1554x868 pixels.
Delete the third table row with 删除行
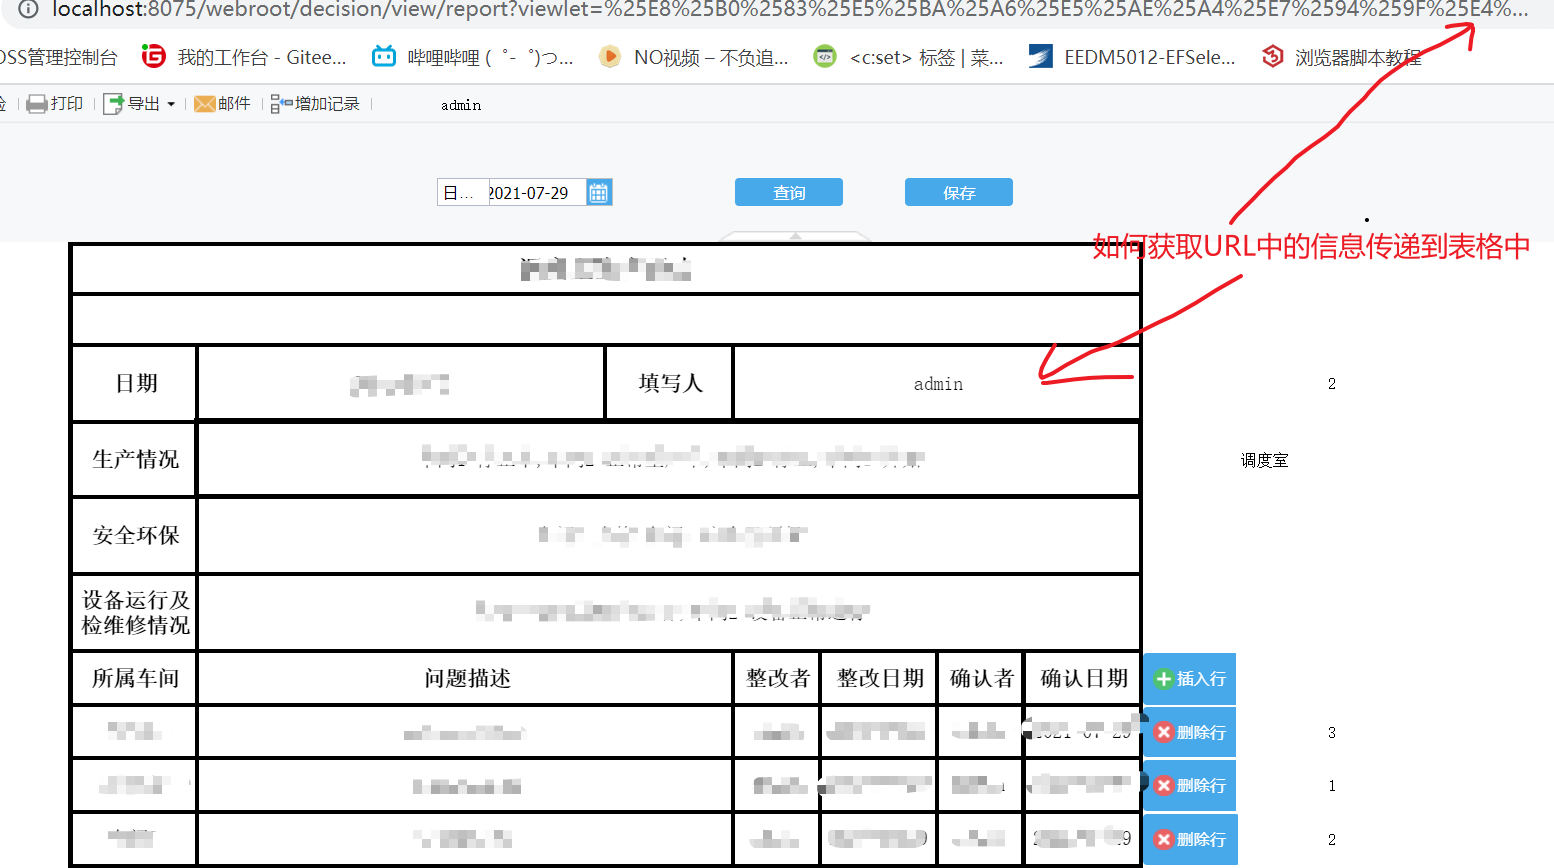tap(1190, 840)
